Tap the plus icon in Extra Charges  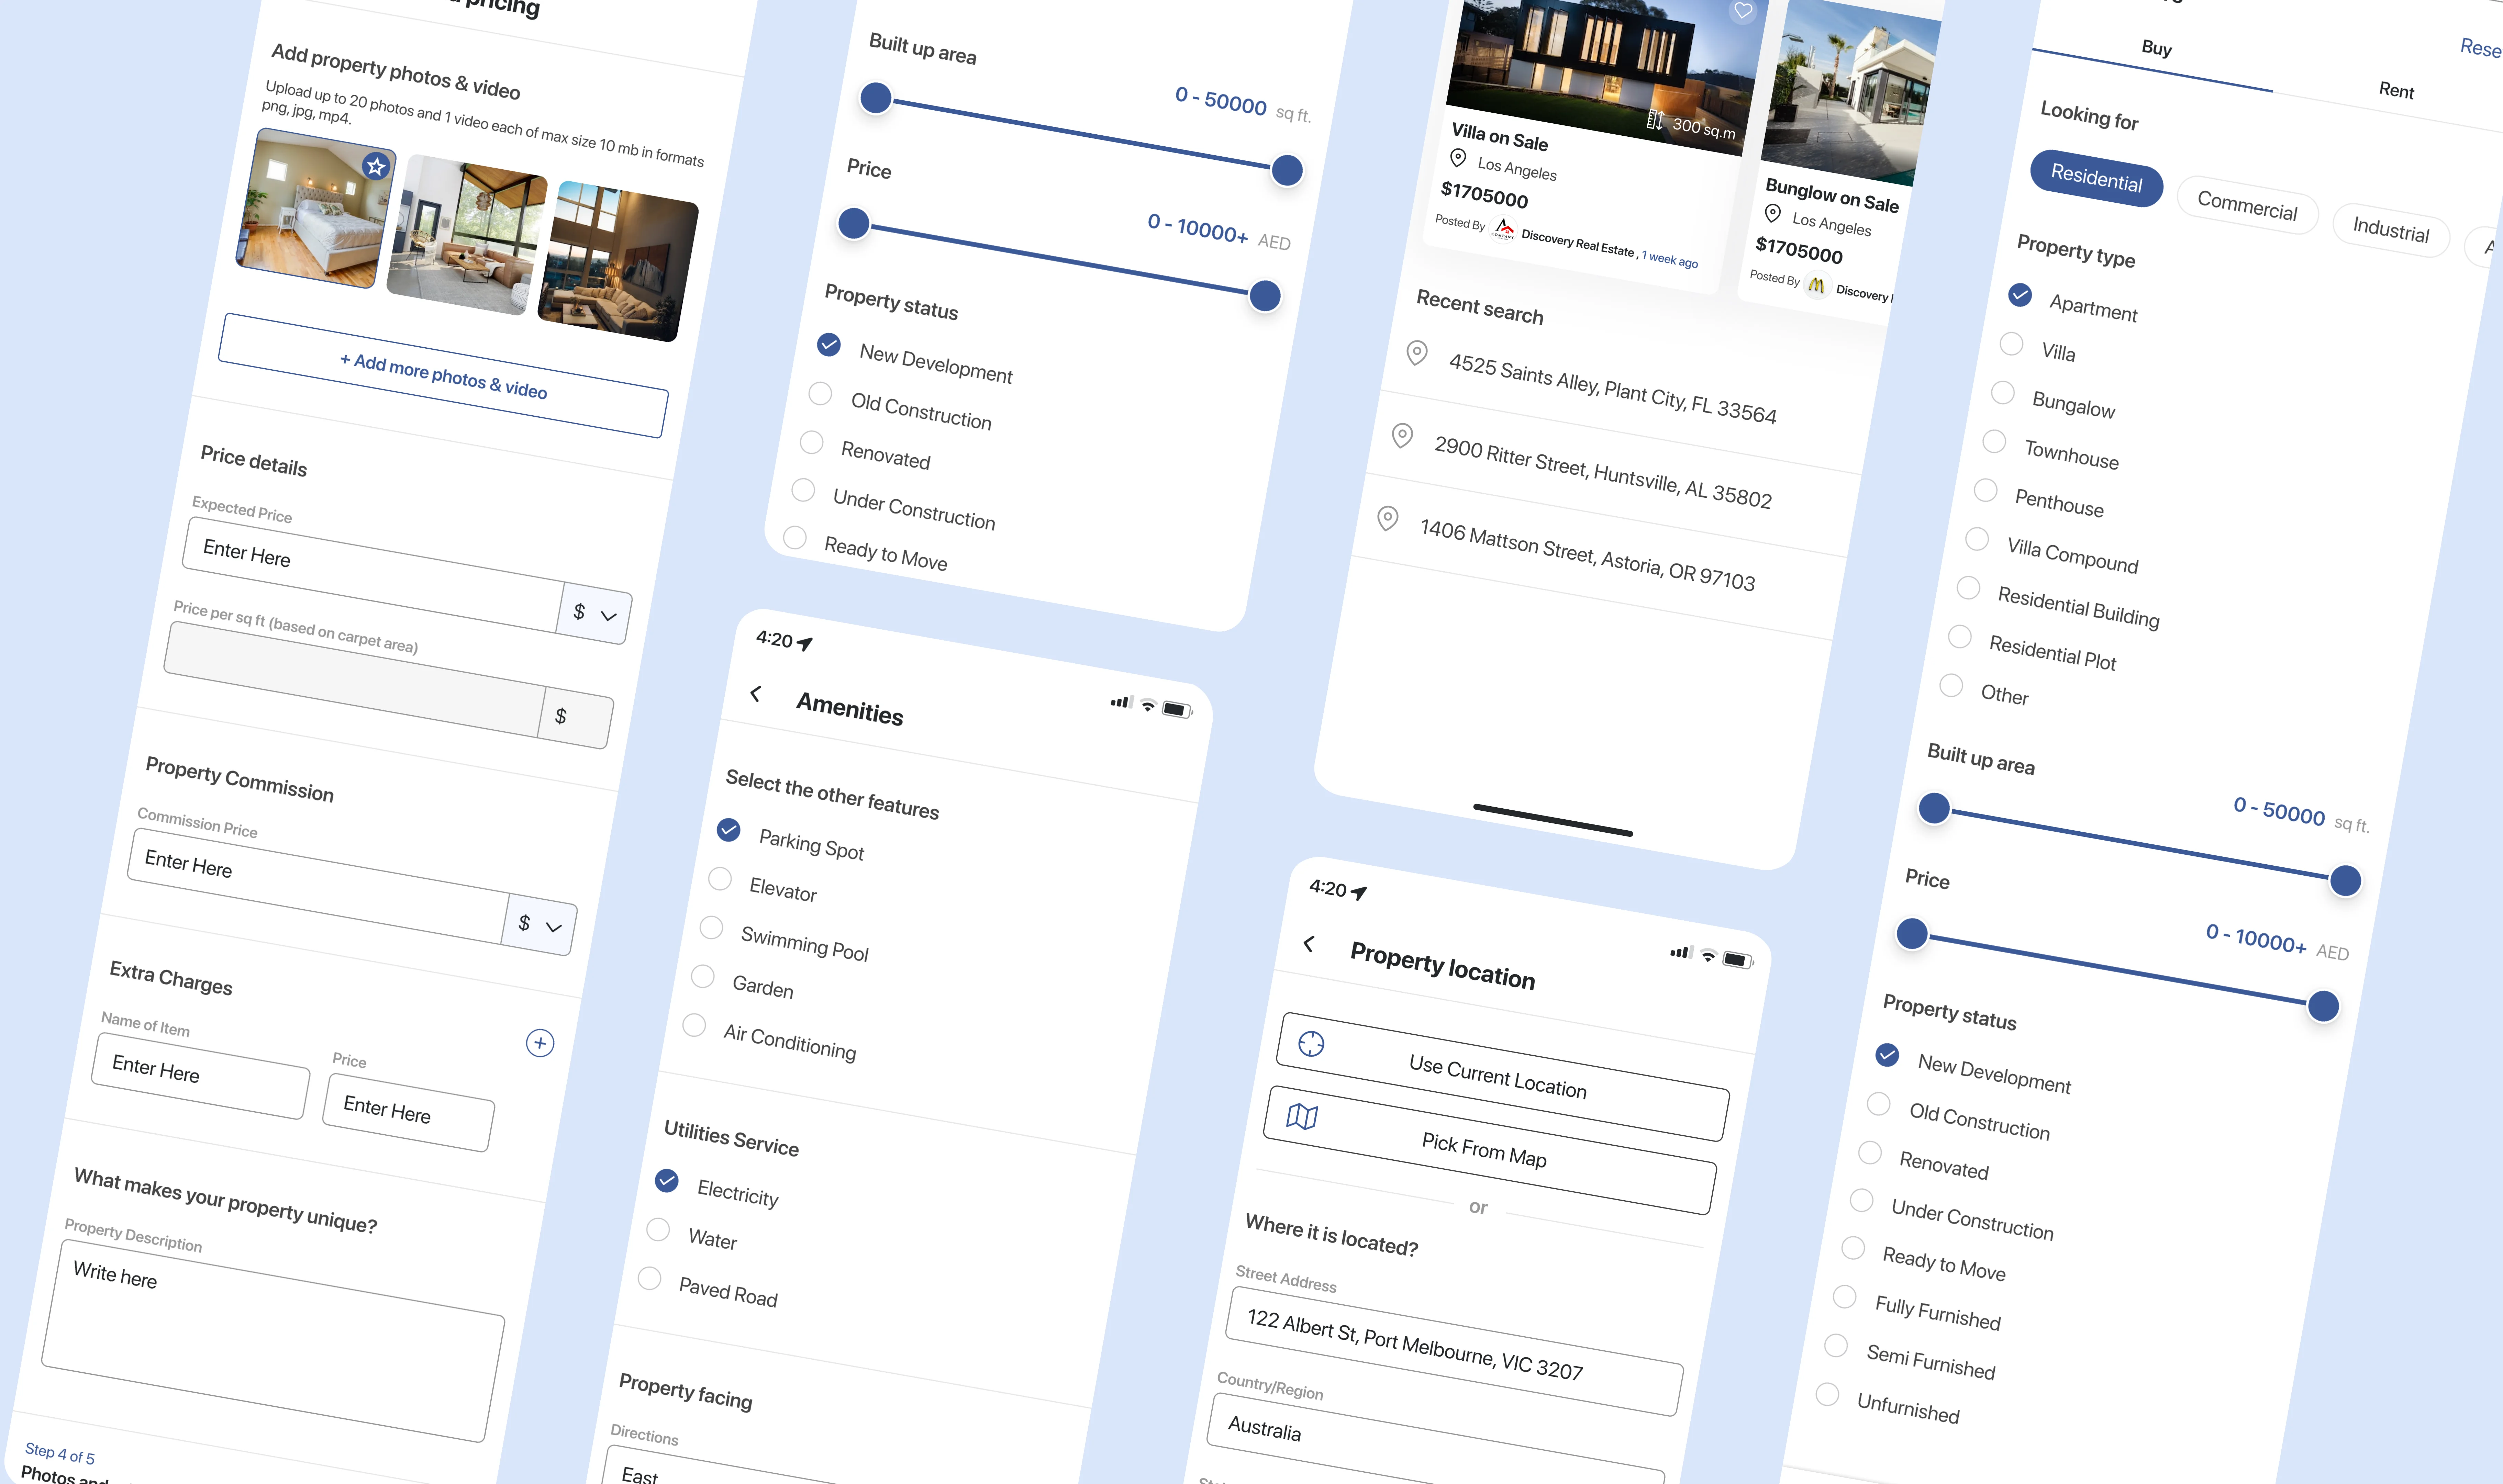[x=540, y=1043]
